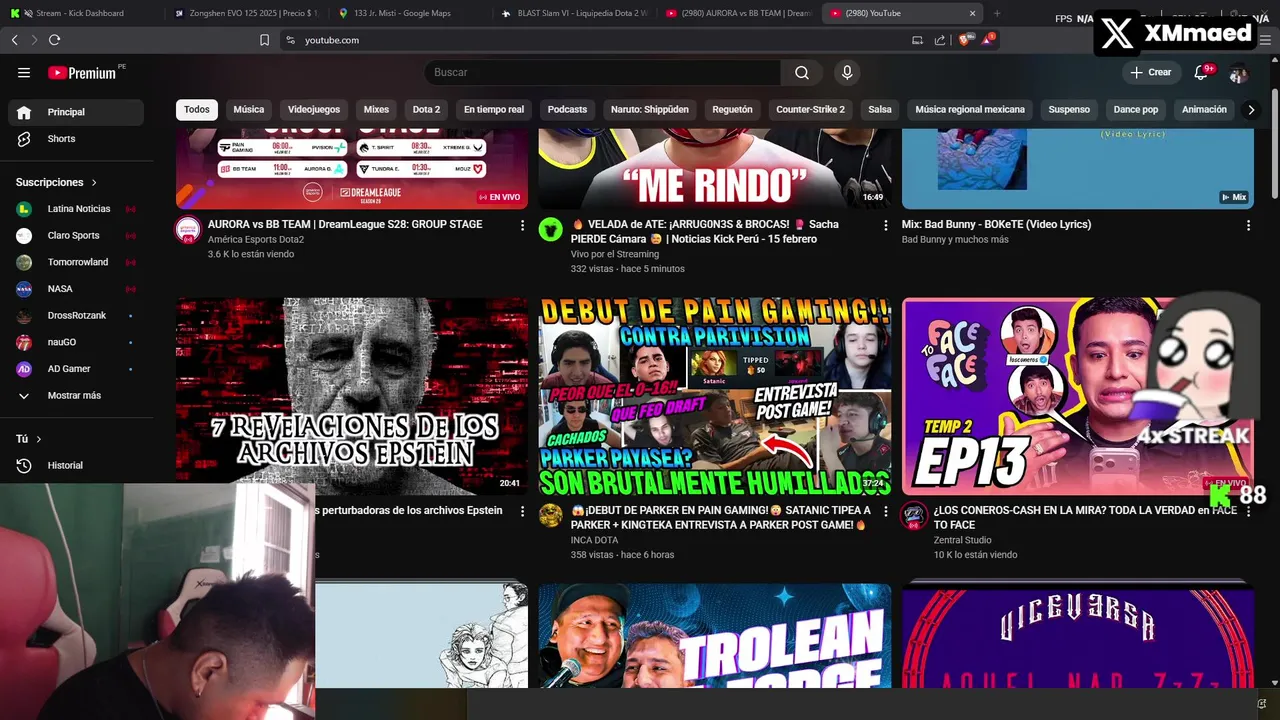Go to Principal home in sidebar
Viewport: 1280px width, 720px height.
[76, 112]
